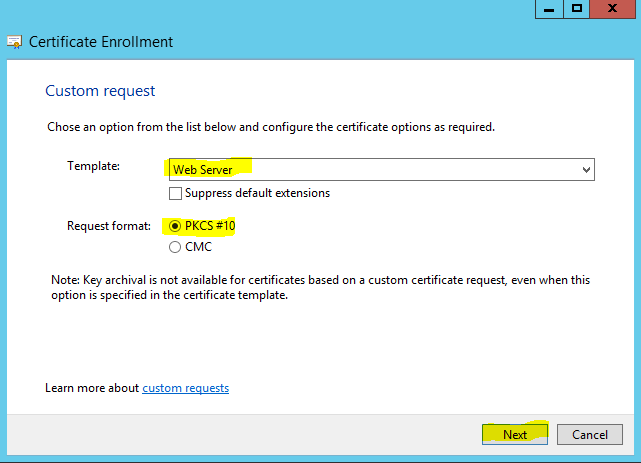
Task: Click the Web Server value in Template box
Action: (203, 170)
